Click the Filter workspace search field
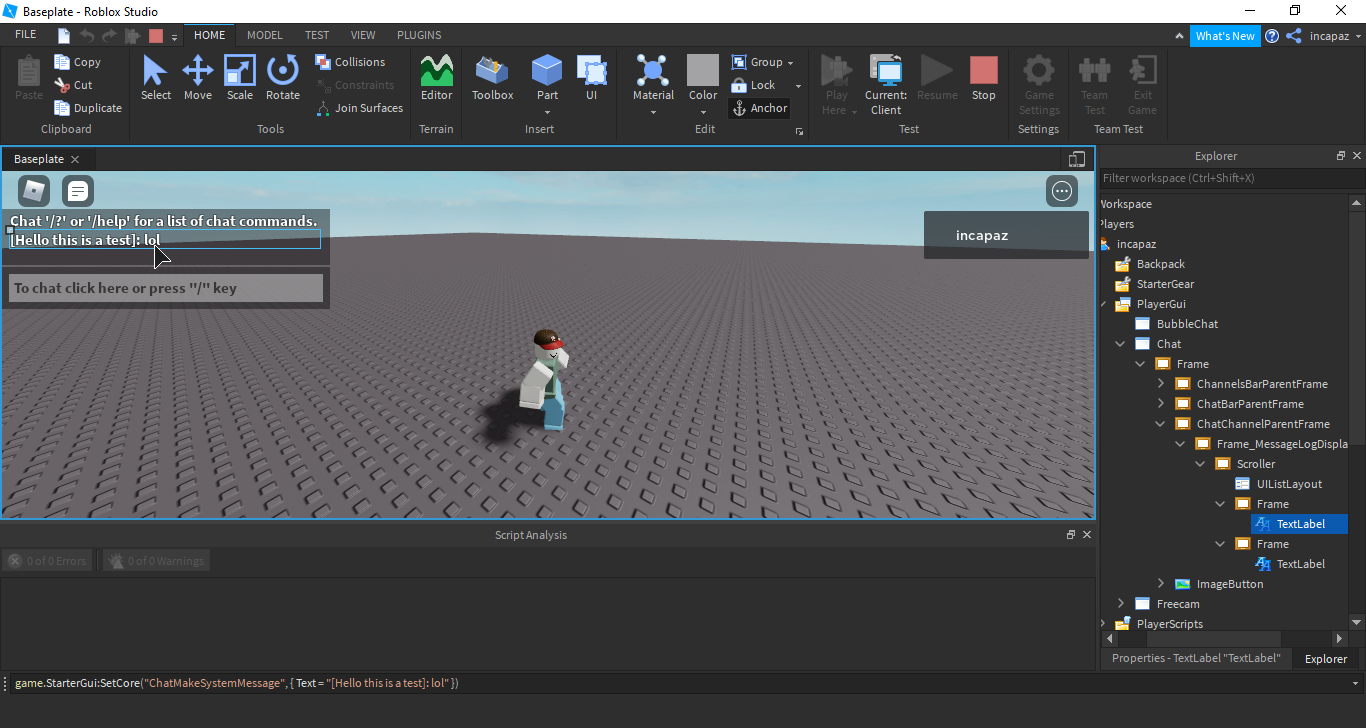This screenshot has width=1366, height=728. pos(1232,178)
